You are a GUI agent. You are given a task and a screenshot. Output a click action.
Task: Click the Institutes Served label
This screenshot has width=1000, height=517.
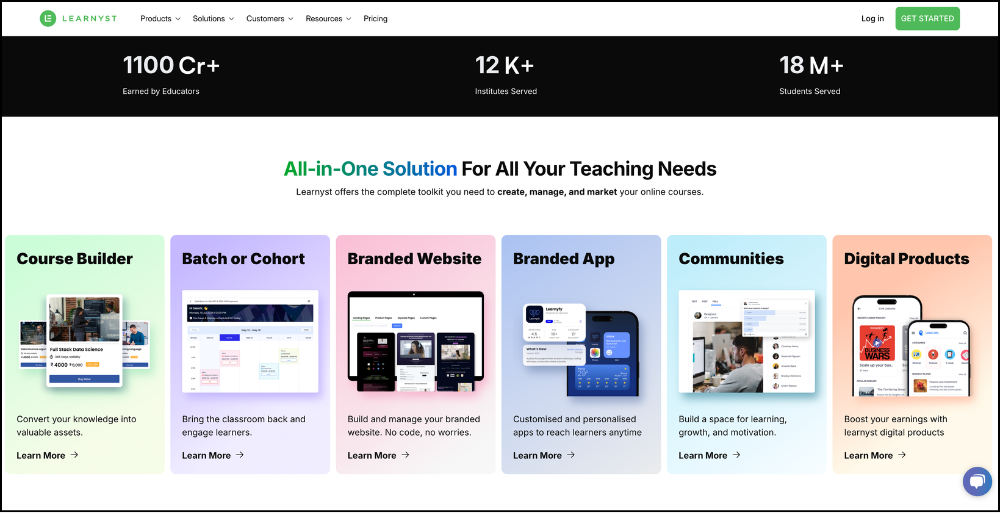[506, 91]
